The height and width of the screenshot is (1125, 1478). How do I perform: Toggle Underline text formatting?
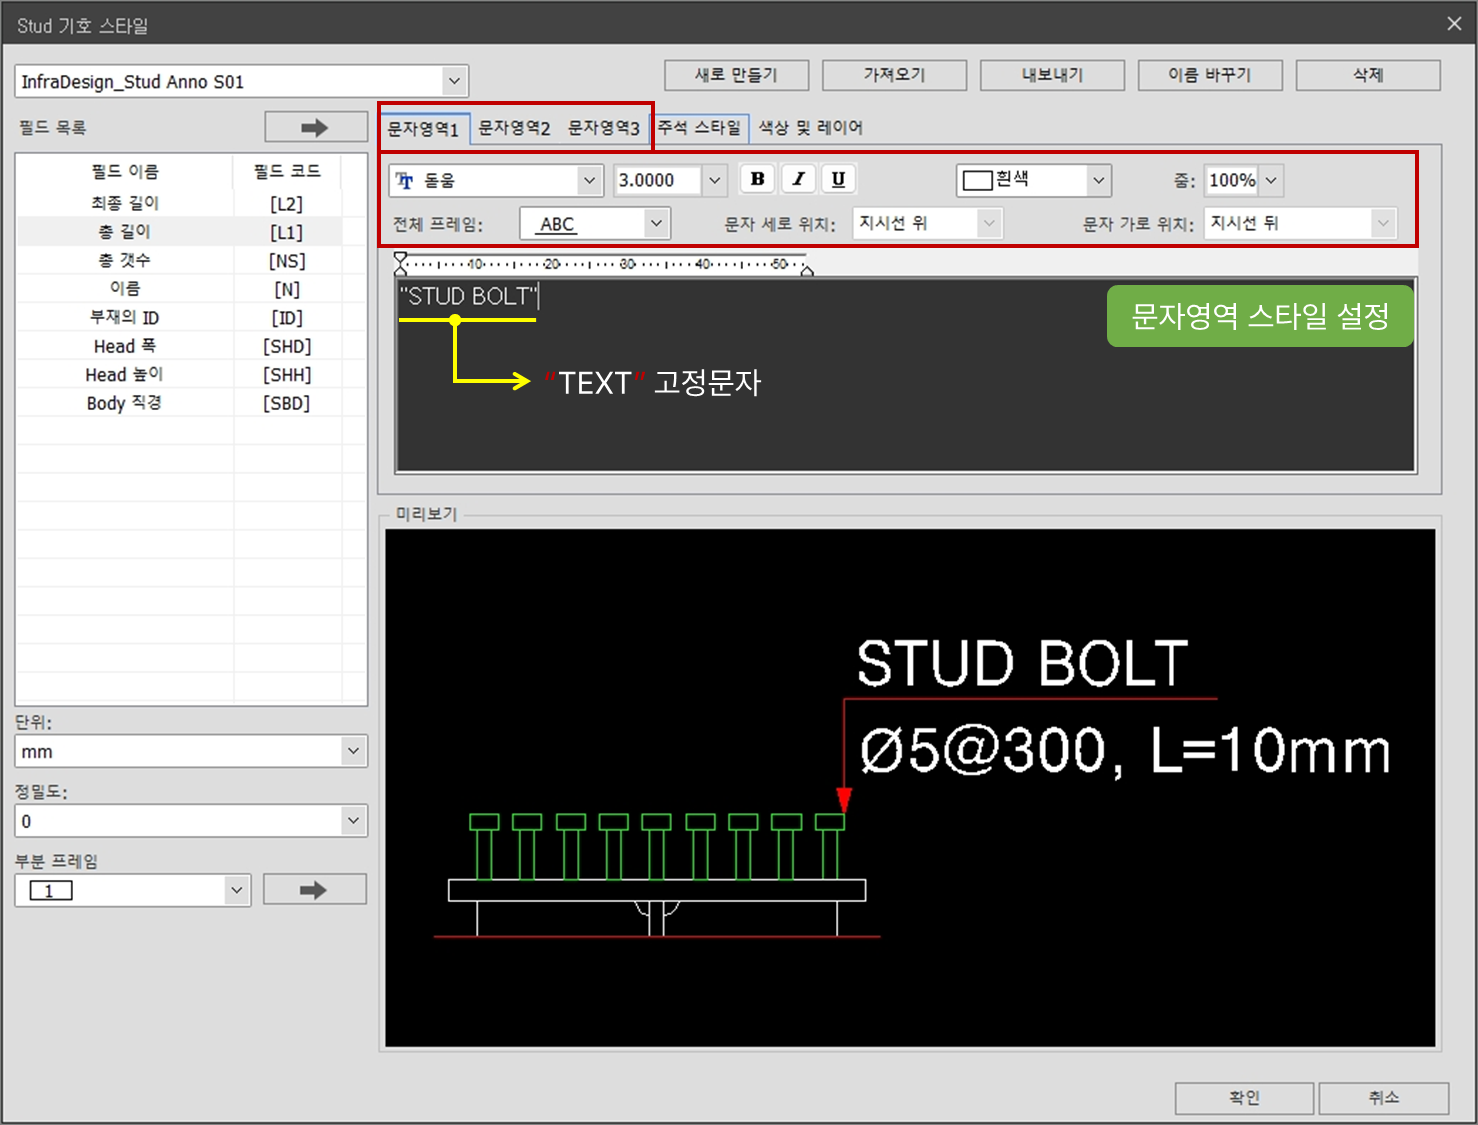click(838, 179)
